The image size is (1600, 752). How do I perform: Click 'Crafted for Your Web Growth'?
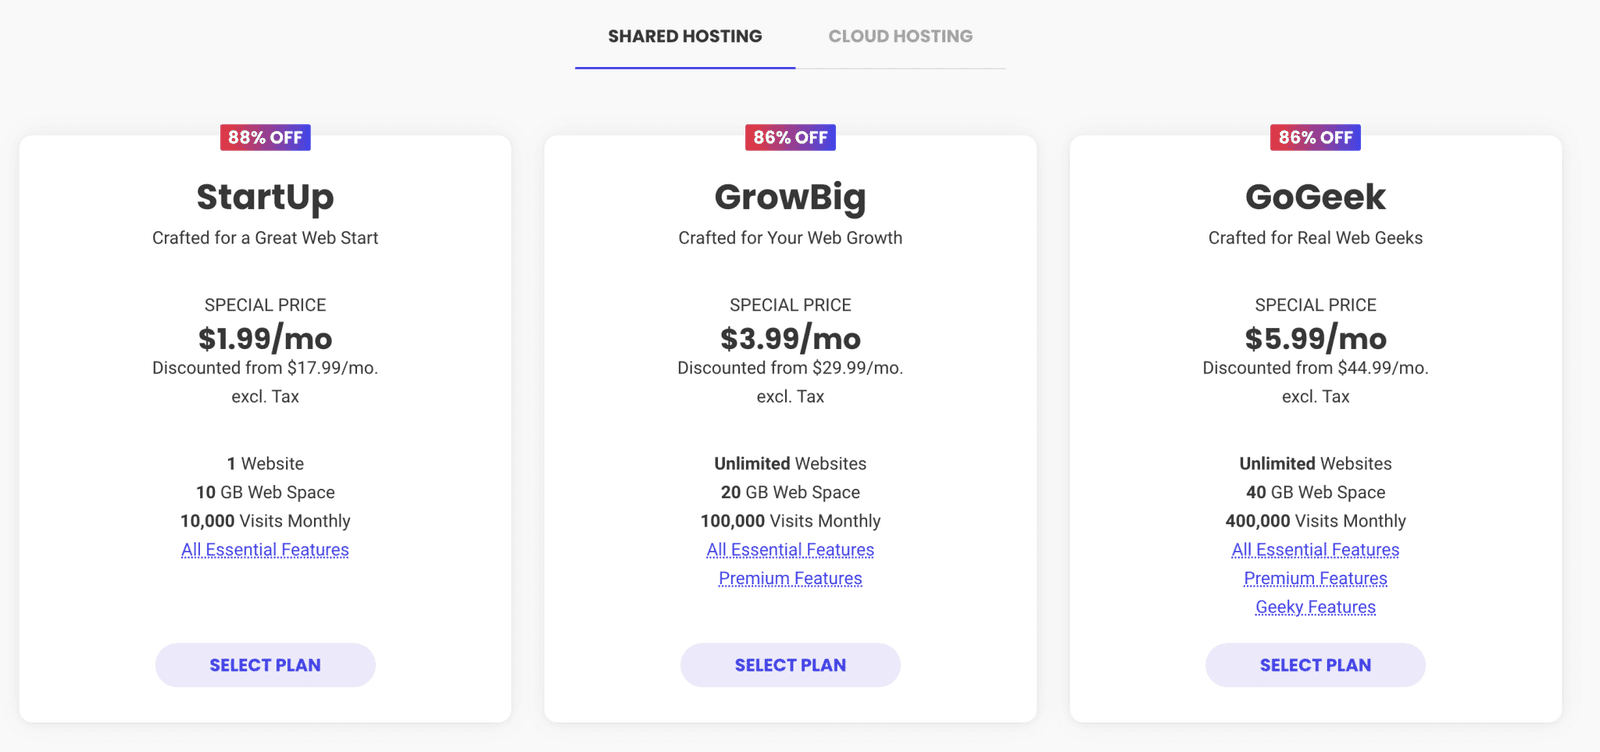[x=790, y=238]
